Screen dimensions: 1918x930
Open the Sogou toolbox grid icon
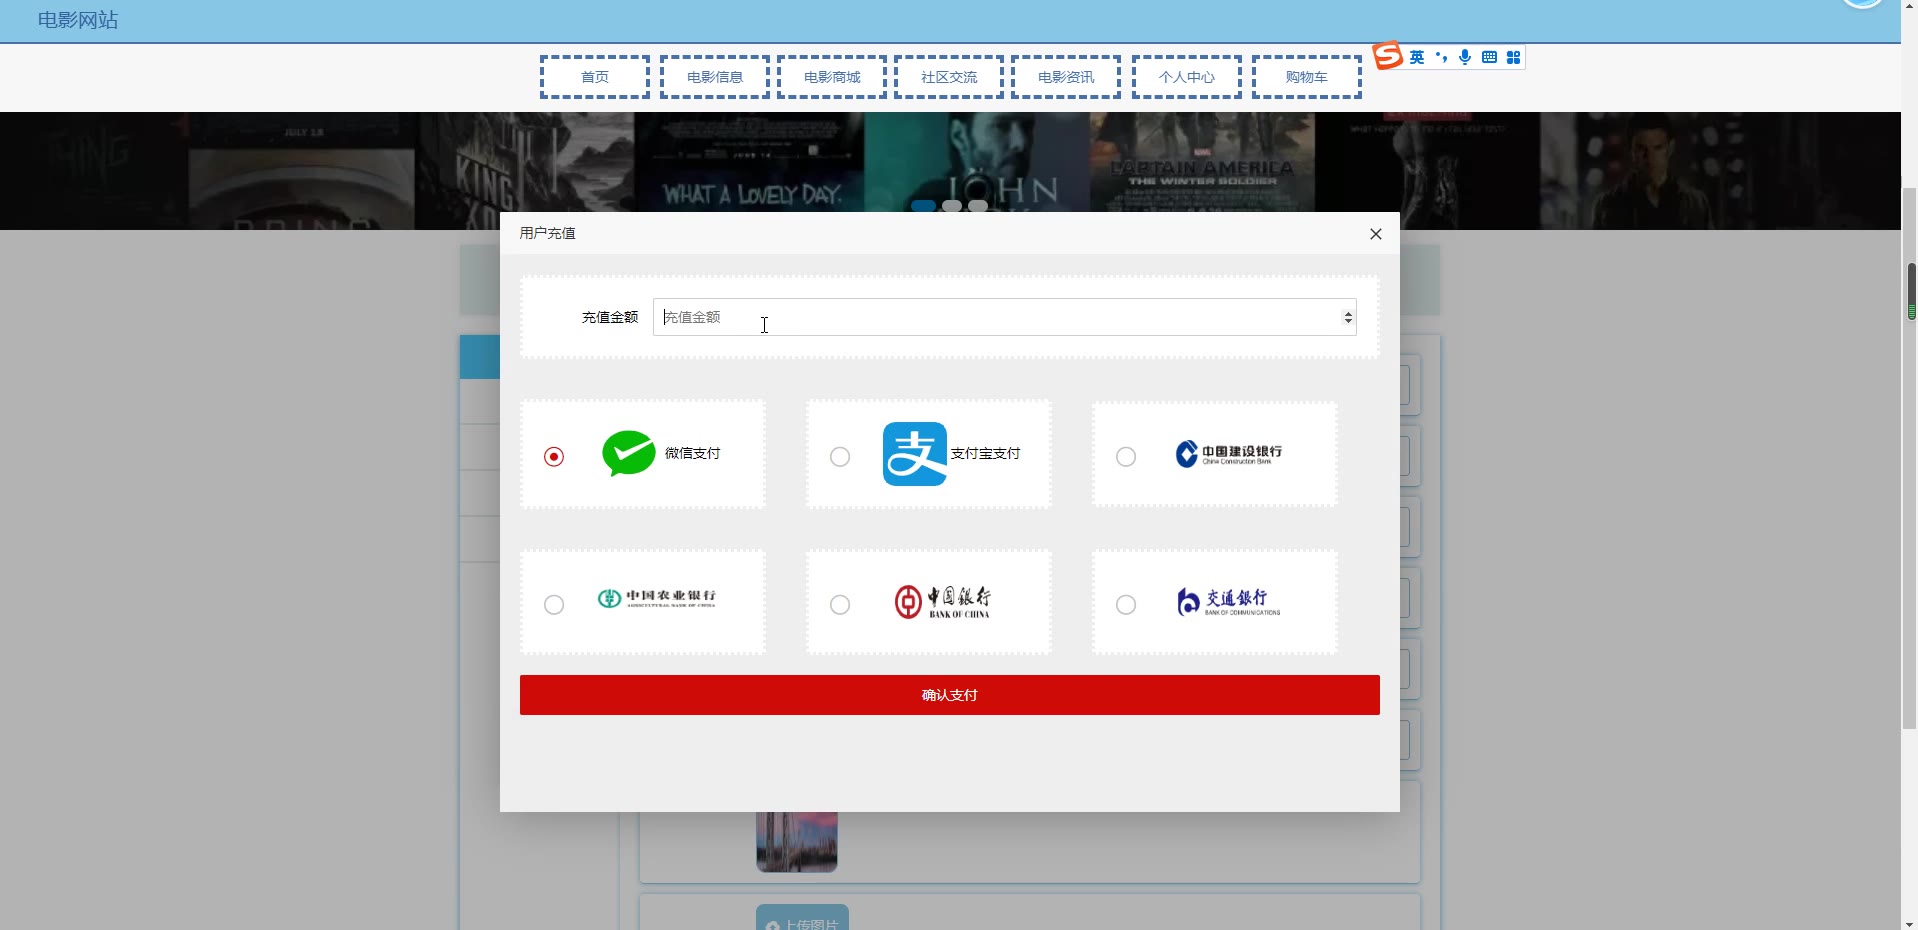(x=1513, y=57)
